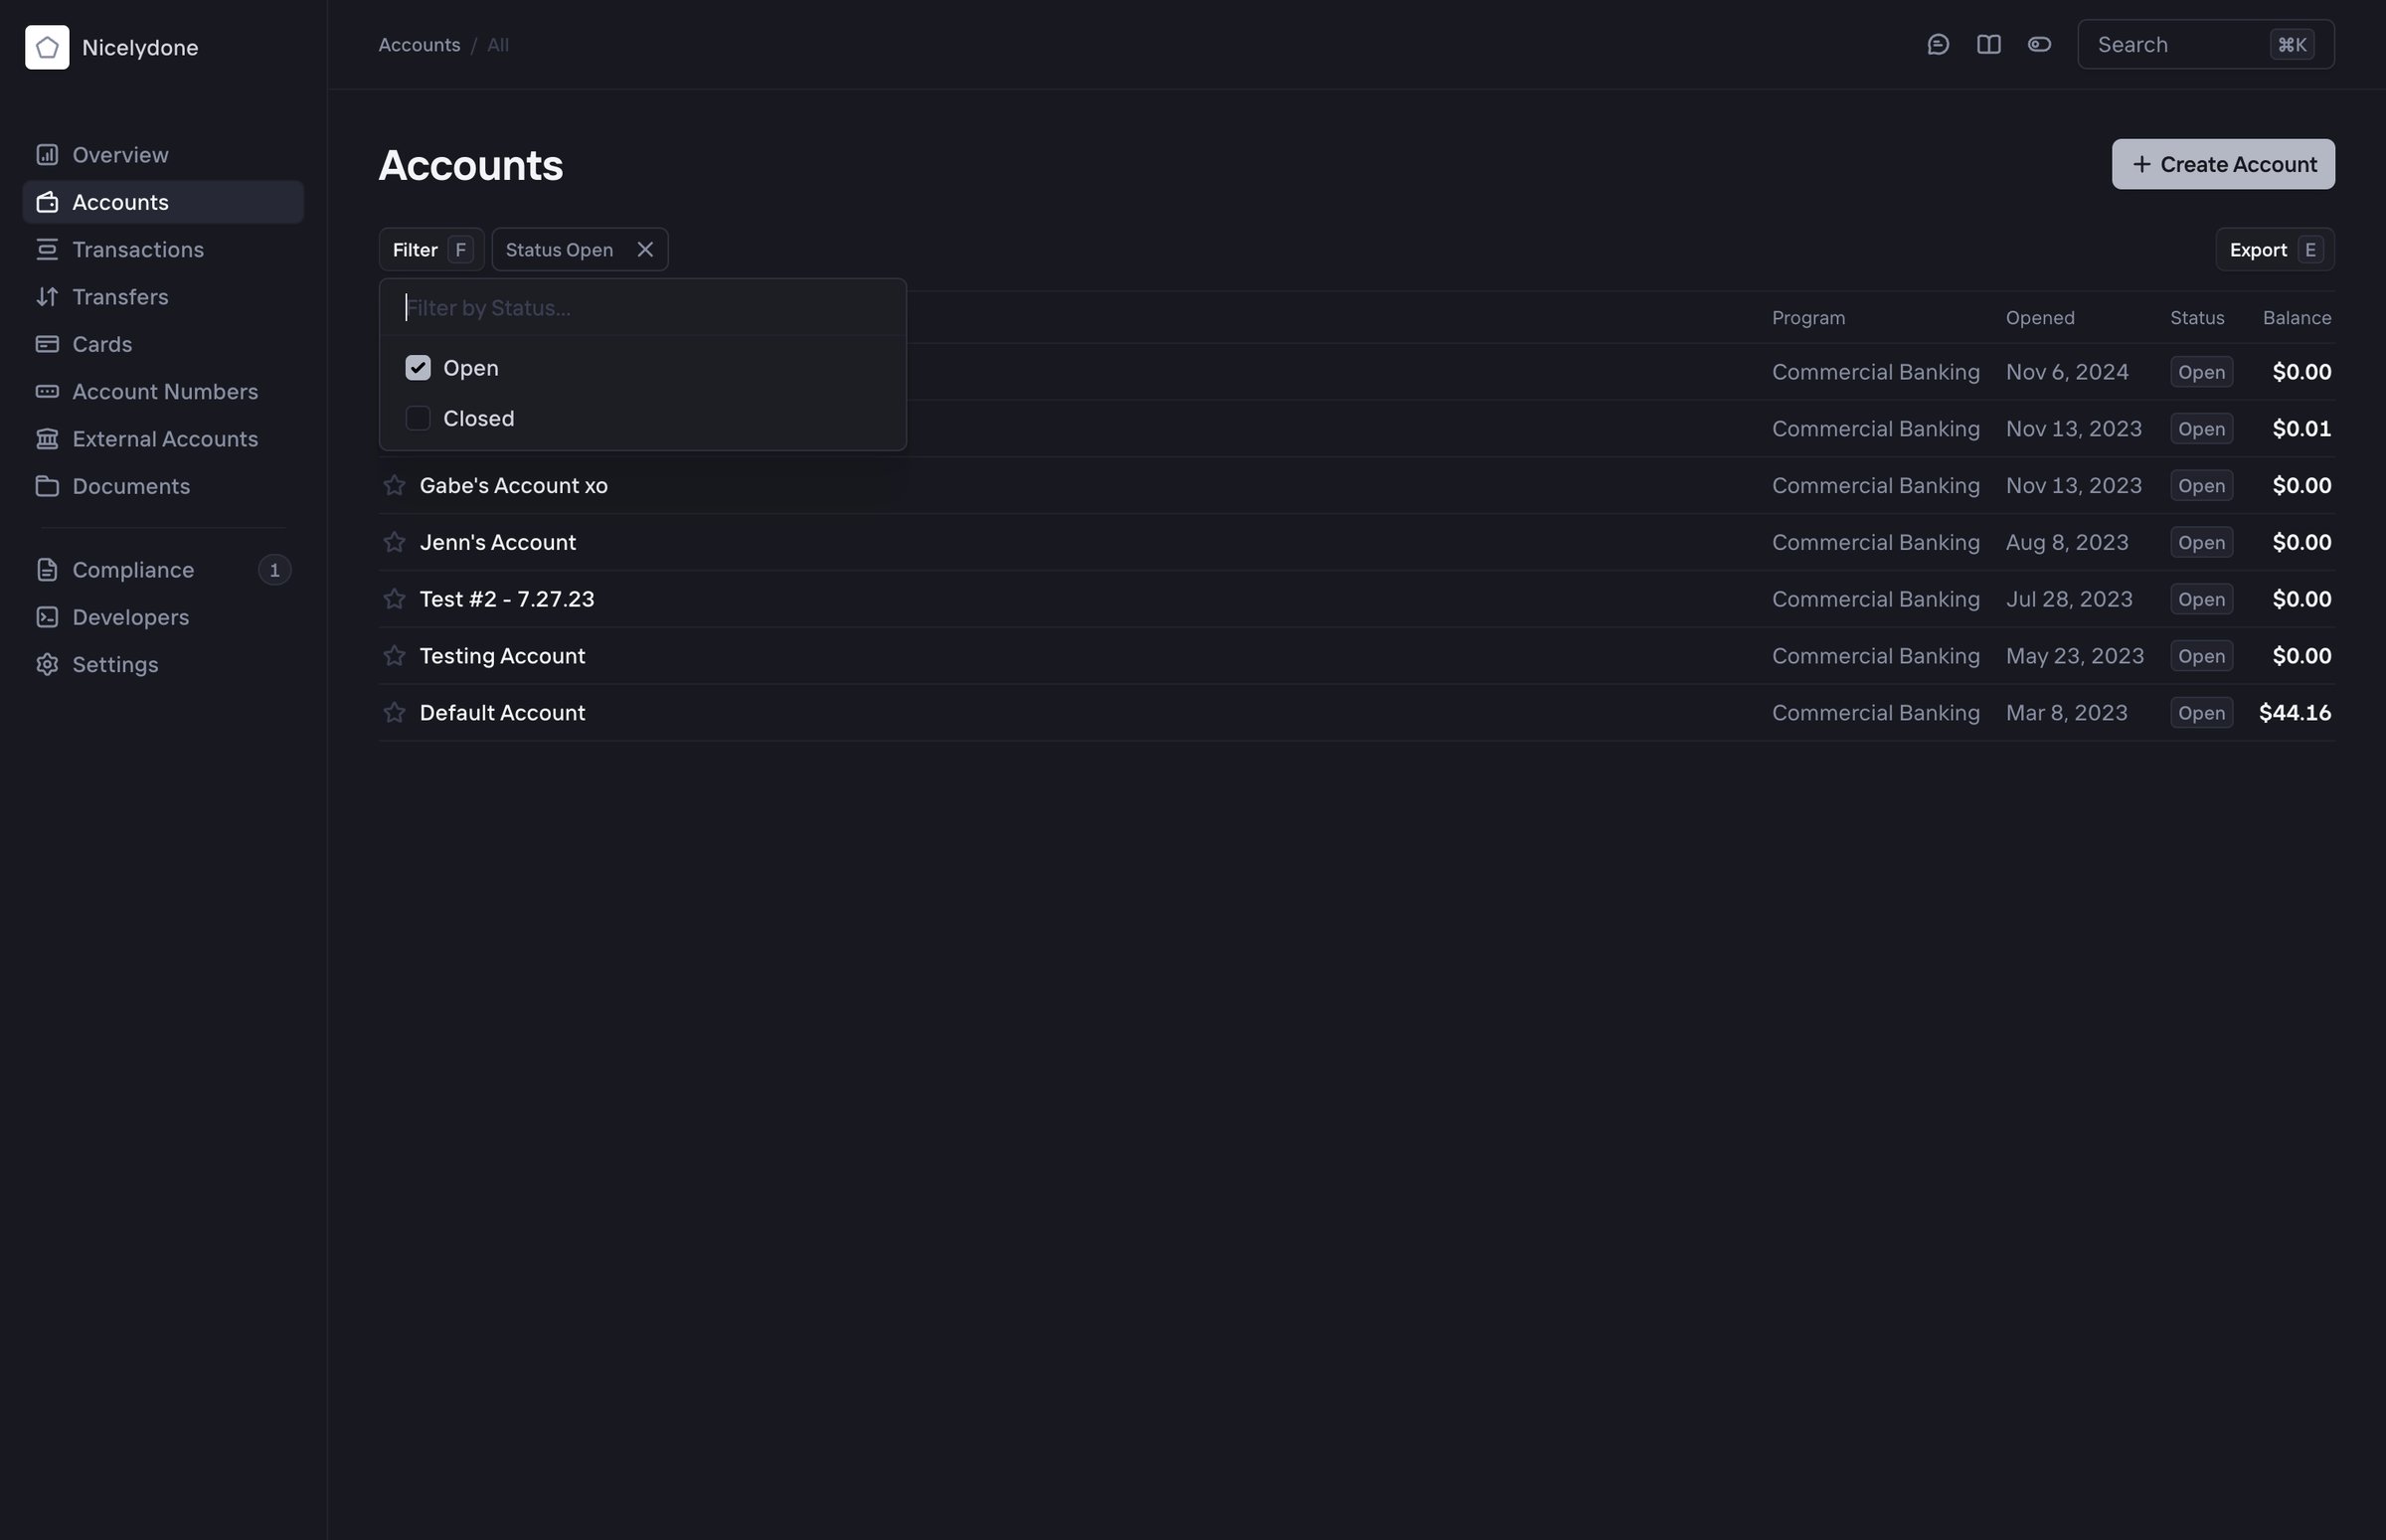This screenshot has height=1540, width=2386.
Task: Click the Nicelydone logo icon
Action: click(x=47, y=47)
